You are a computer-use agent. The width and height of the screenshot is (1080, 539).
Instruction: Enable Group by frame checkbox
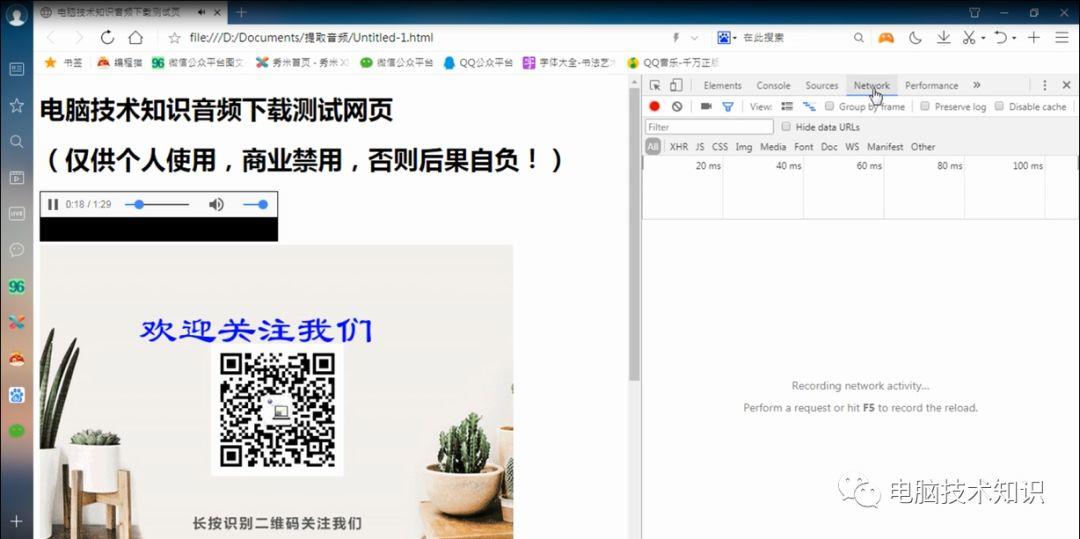829,106
